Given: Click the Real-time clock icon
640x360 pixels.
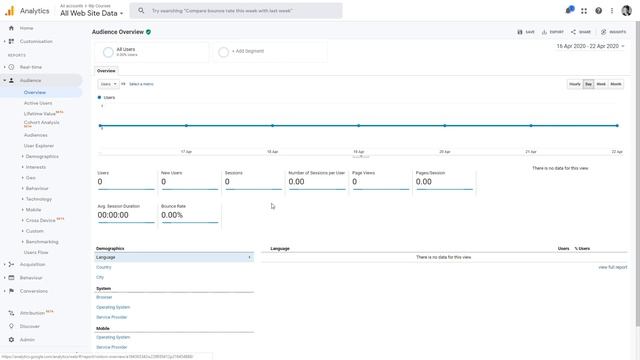Looking at the screenshot, I should [x=11, y=67].
